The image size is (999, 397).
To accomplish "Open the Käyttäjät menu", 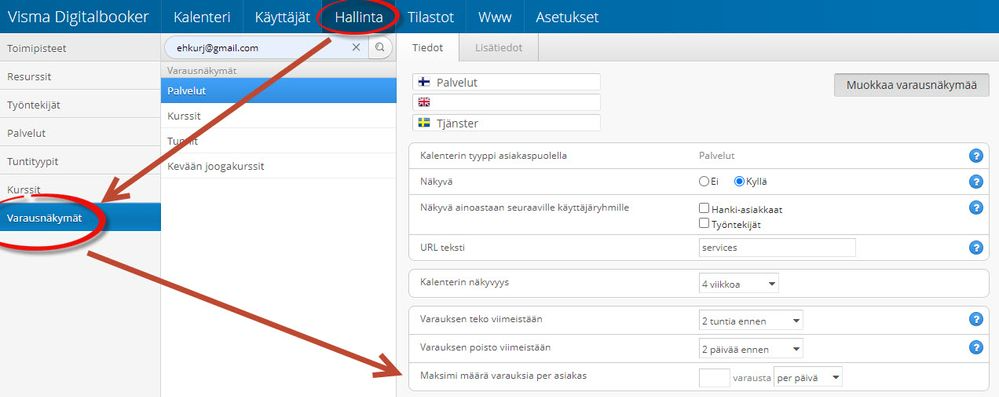I will (x=282, y=17).
